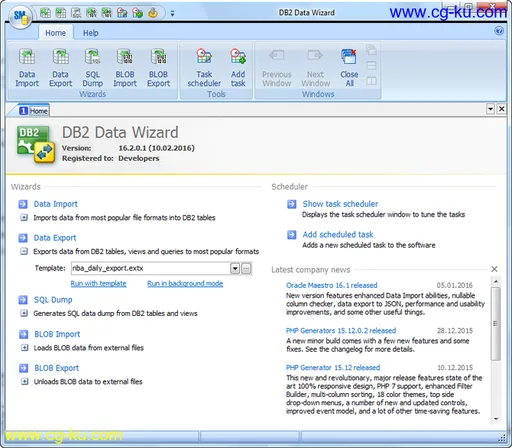Click the Template field showing nba_daily_export.extx
The height and width of the screenshot is (448, 512).
click(150, 268)
